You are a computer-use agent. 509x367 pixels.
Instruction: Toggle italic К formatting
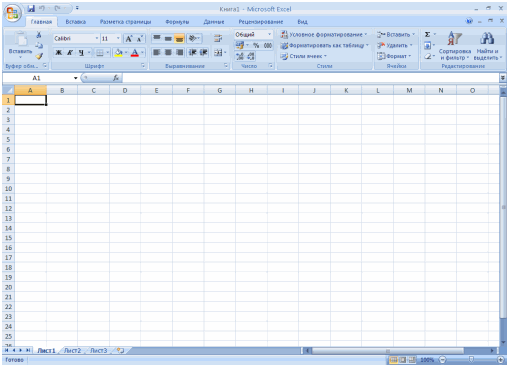coord(70,53)
